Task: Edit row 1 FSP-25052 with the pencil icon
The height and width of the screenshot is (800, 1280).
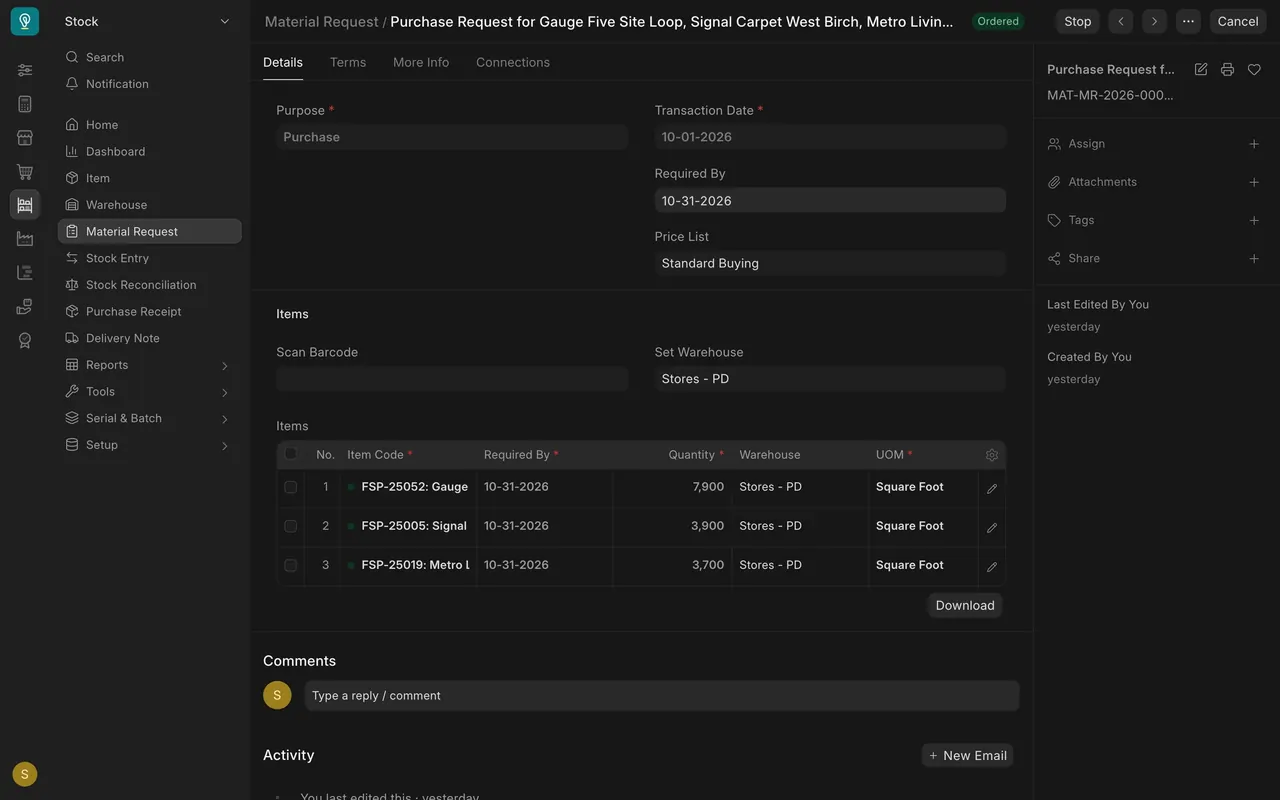Action: (x=992, y=488)
